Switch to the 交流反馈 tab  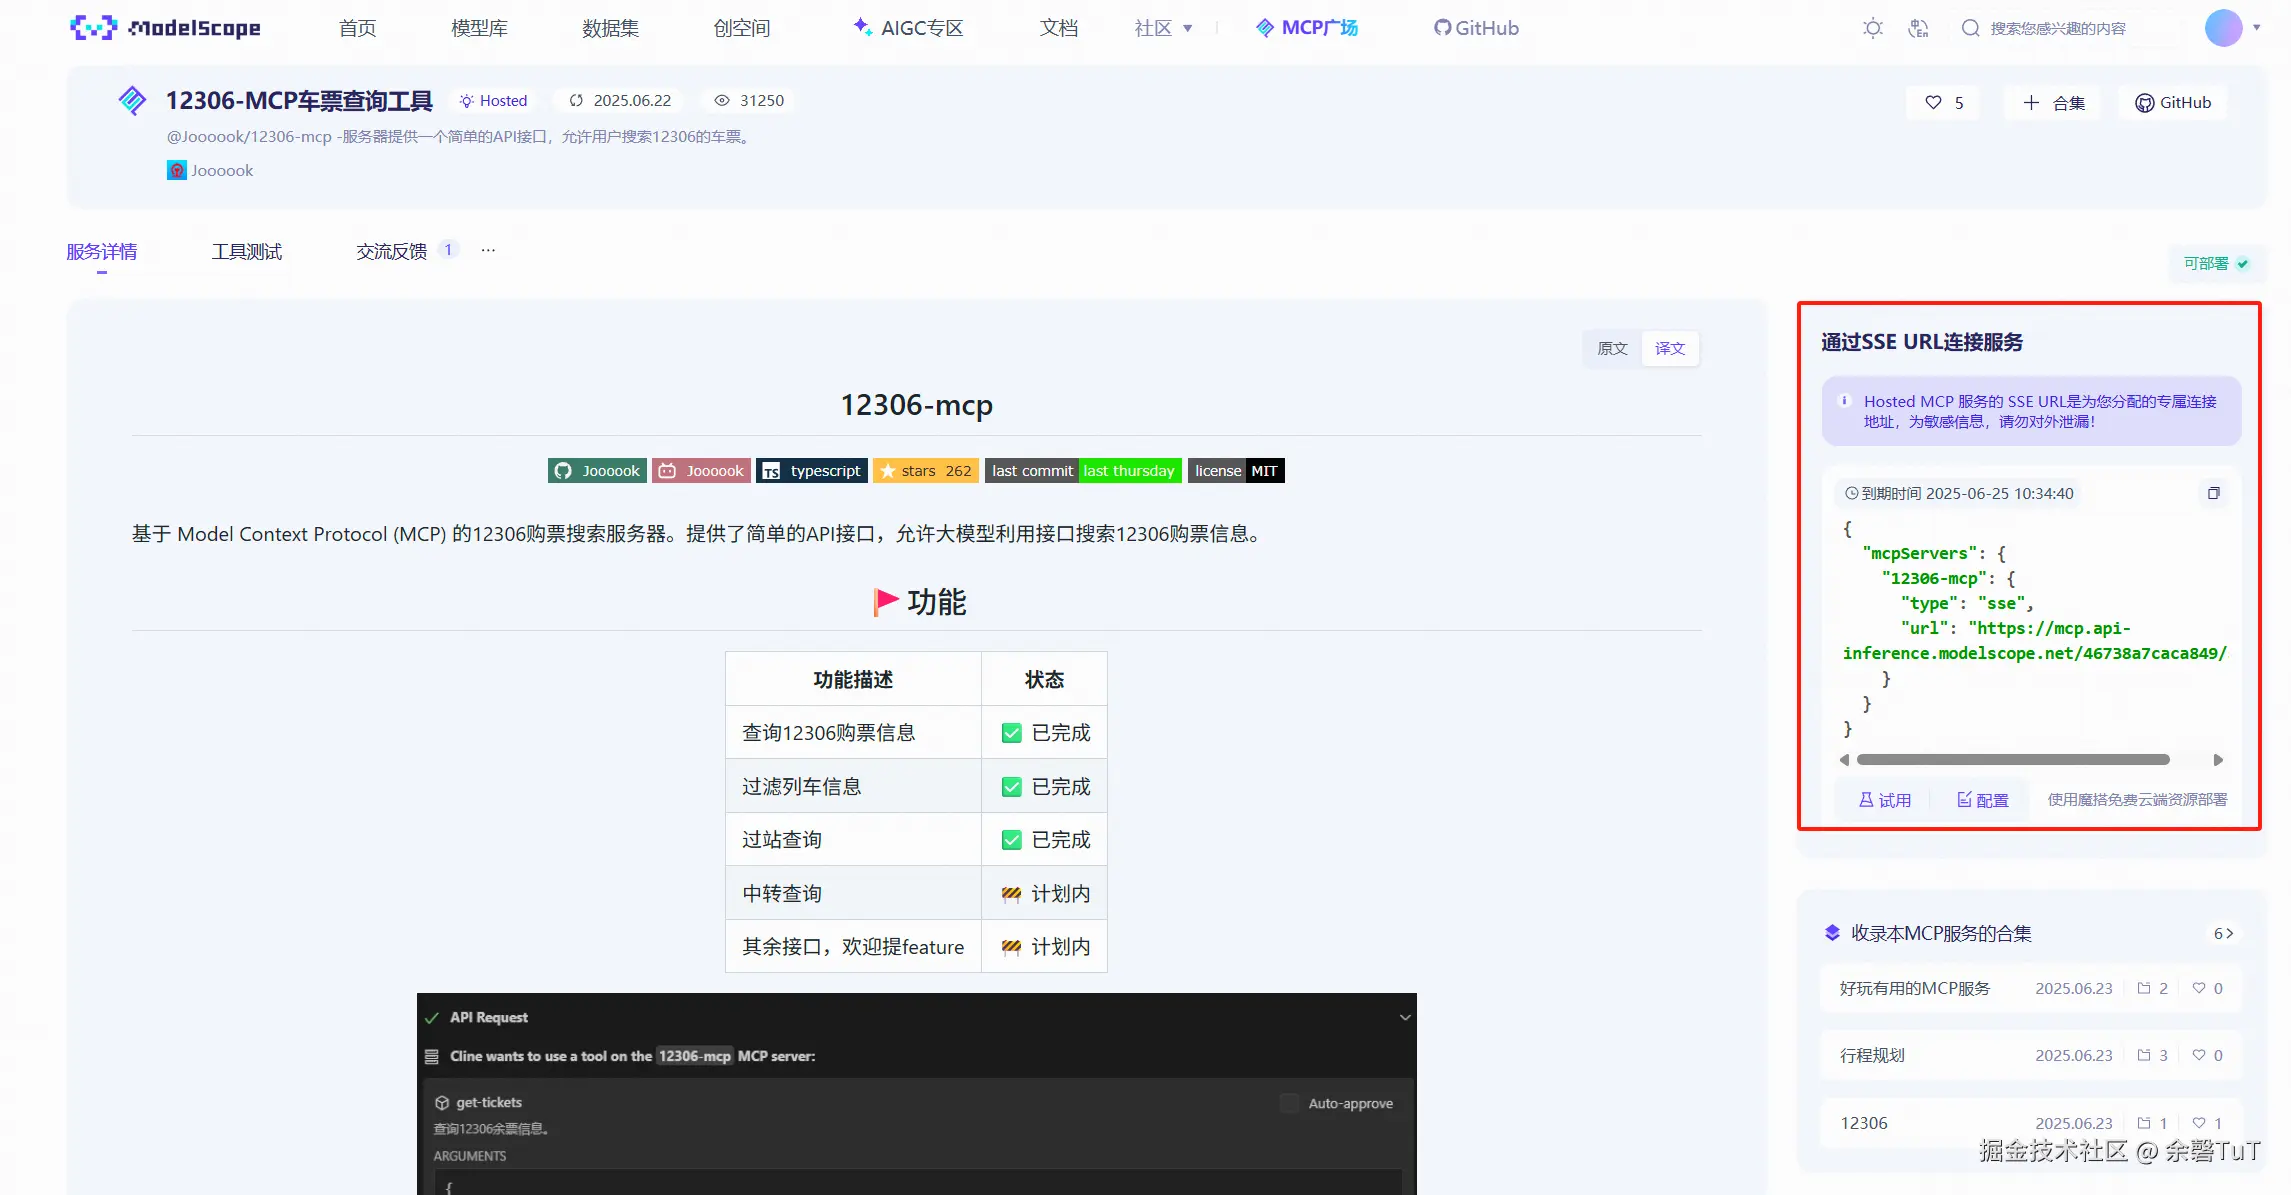(x=391, y=252)
